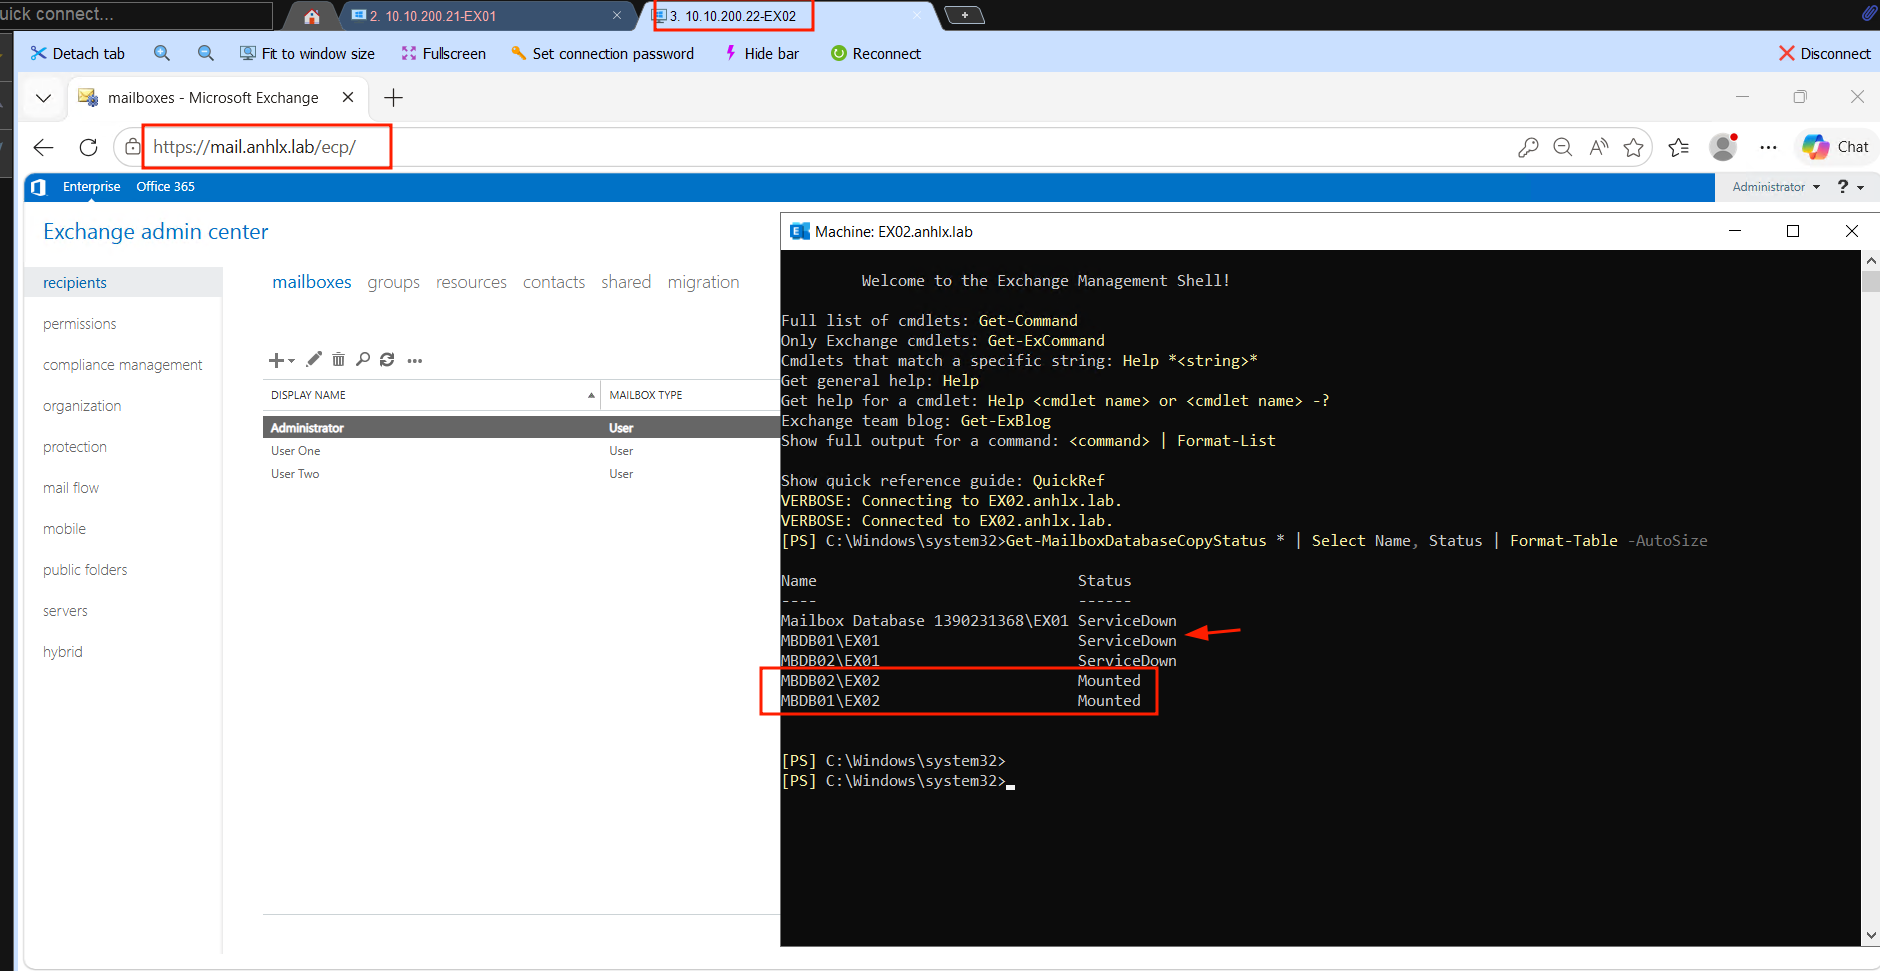Image resolution: width=1880 pixels, height=971 pixels.
Task: Open compliance management section
Action: click(x=122, y=365)
